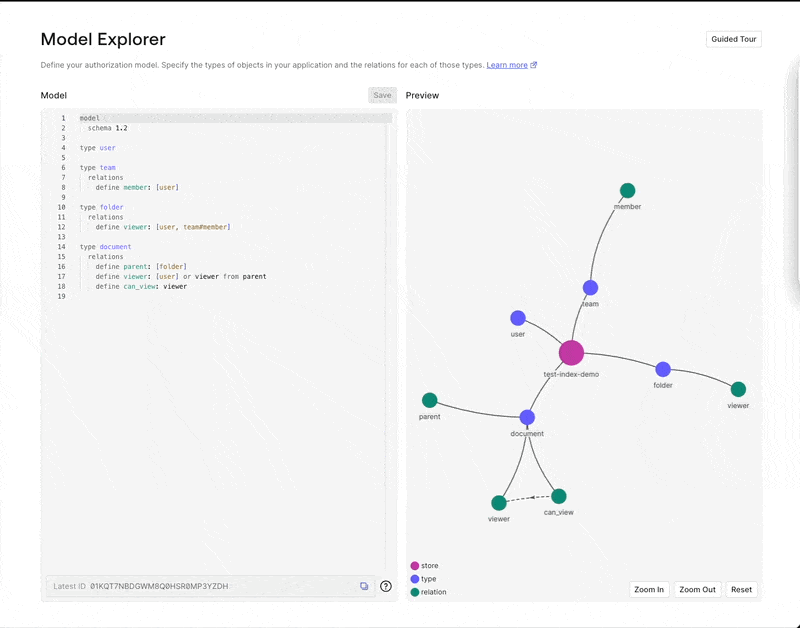Click 'define viewer: [user] or viewer from parent'
The width and height of the screenshot is (800, 628).
coord(181,277)
